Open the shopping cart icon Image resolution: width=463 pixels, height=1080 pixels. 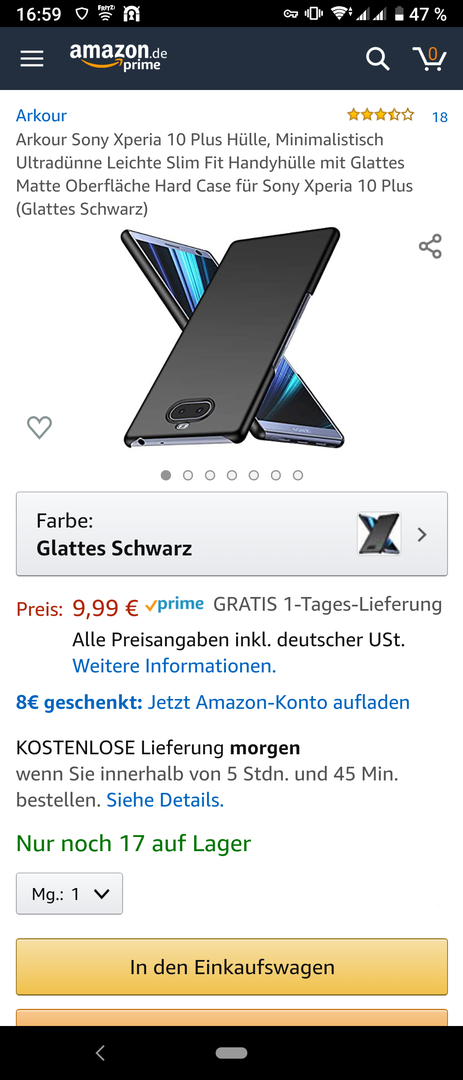[x=429, y=59]
